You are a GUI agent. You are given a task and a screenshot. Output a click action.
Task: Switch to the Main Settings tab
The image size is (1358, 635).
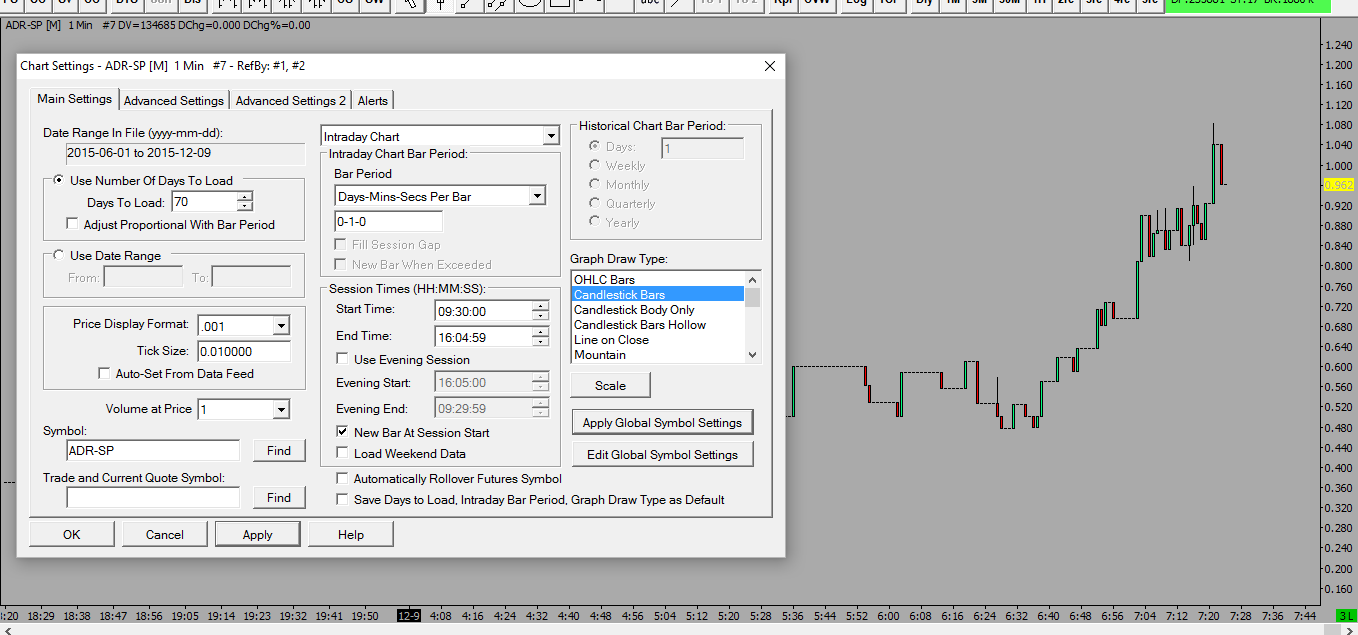click(x=74, y=99)
